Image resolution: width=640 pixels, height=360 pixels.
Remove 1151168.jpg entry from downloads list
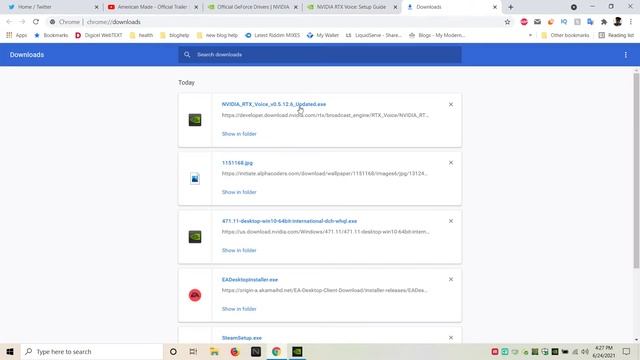click(451, 162)
